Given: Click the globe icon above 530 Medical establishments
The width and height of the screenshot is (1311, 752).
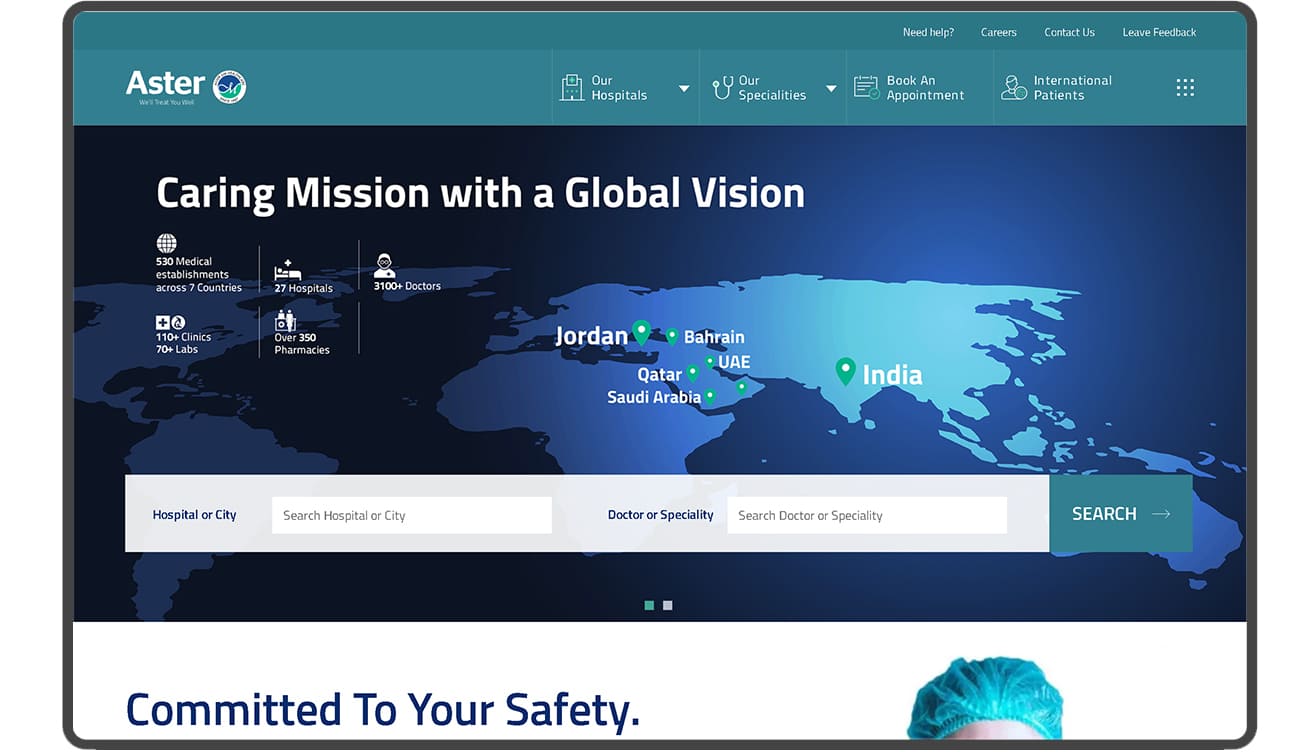Looking at the screenshot, I should tap(166, 243).
